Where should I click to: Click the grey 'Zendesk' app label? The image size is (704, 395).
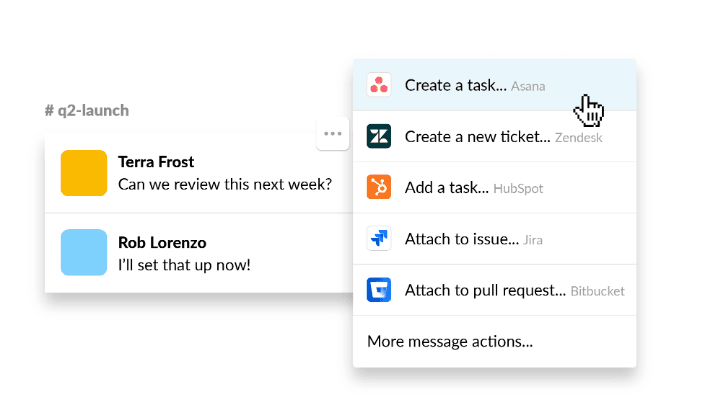pyautogui.click(x=578, y=137)
